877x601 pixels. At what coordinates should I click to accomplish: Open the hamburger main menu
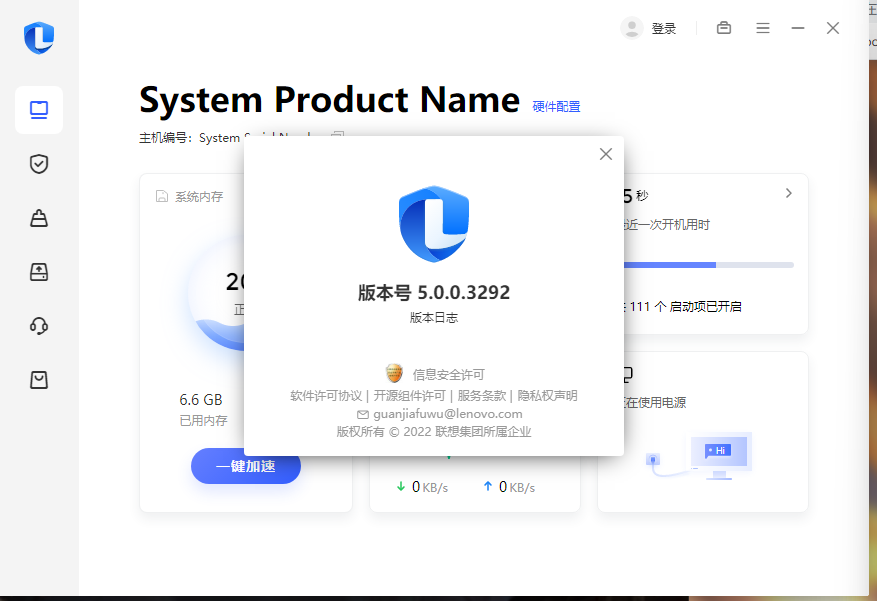point(763,28)
